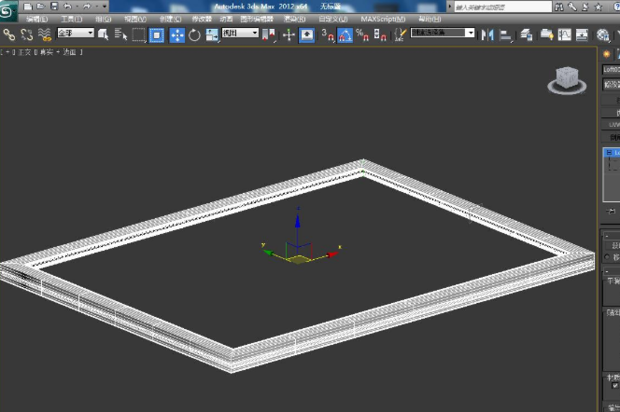Open the named selection sets dropdown
The height and width of the screenshot is (412, 620).
[442, 33]
